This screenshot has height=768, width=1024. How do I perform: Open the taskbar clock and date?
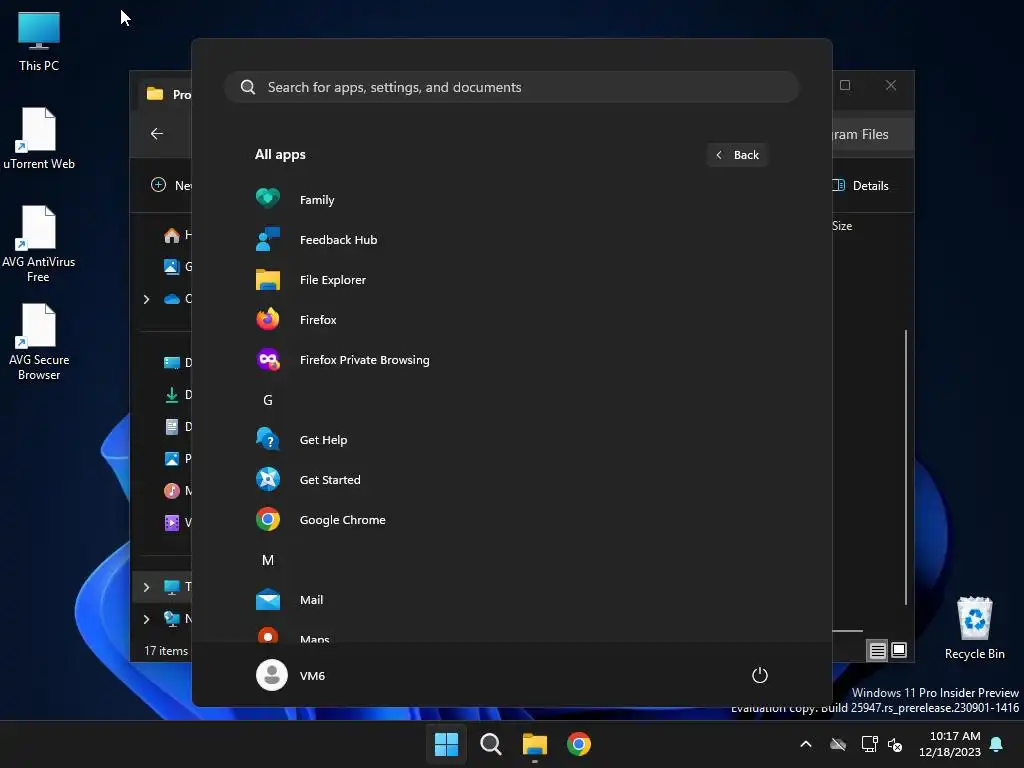click(x=950, y=744)
